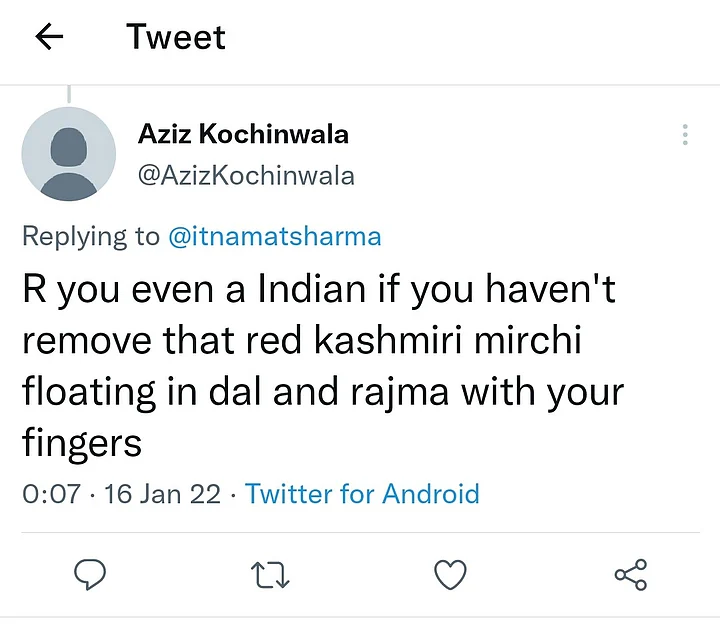Like the tweet with the heart icon
Image resolution: width=720 pixels, height=636 pixels.
pyautogui.click(x=451, y=574)
